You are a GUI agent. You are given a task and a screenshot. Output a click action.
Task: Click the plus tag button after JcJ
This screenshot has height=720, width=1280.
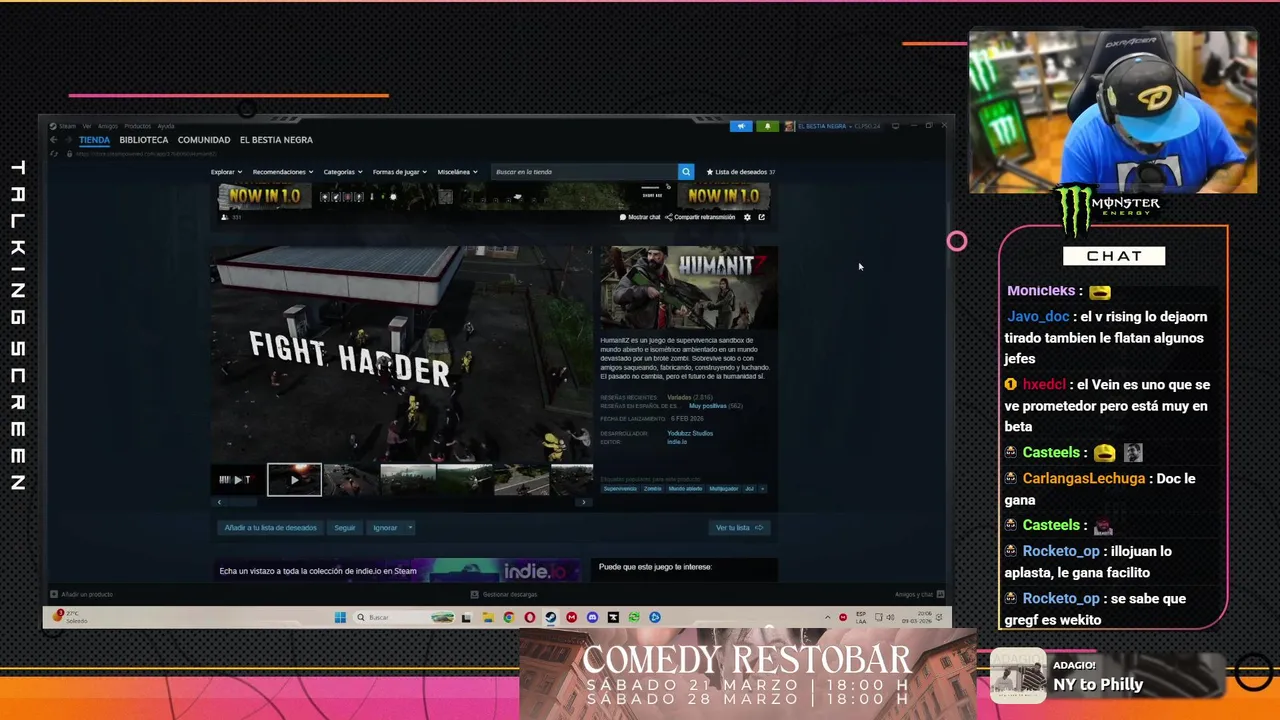(763, 489)
